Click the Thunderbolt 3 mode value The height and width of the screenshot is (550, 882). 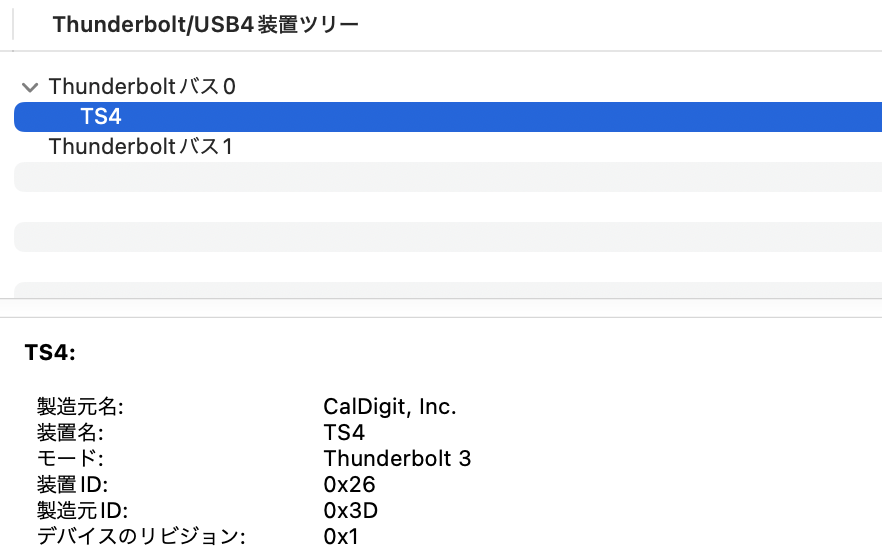pos(397,458)
